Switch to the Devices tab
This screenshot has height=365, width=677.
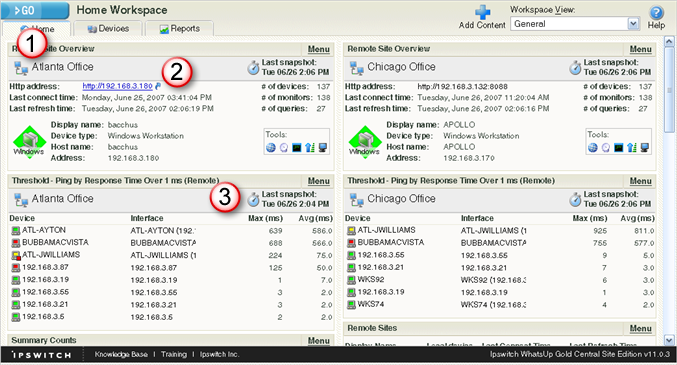108,29
